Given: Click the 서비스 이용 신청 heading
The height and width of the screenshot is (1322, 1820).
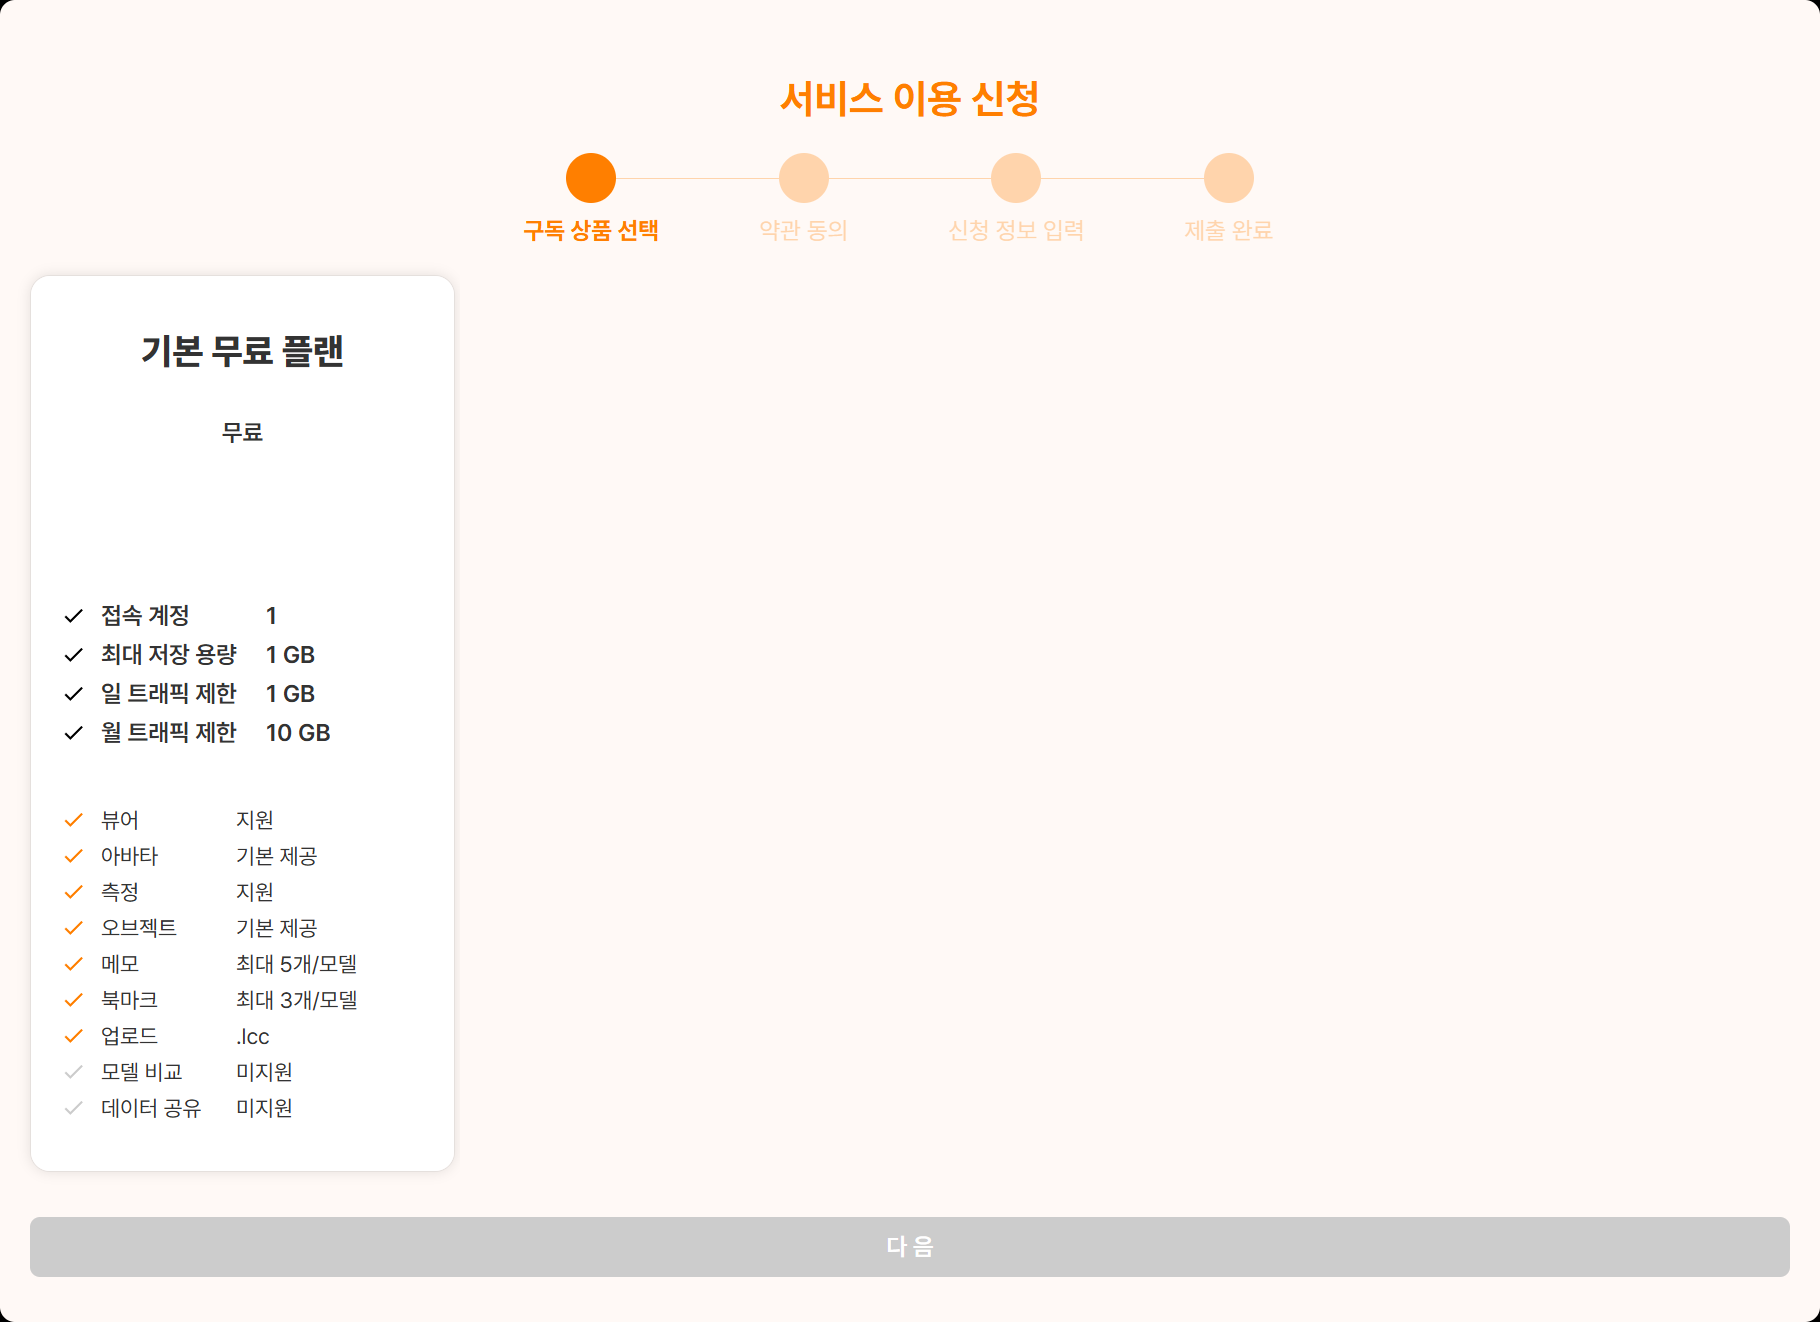Looking at the screenshot, I should click(910, 98).
